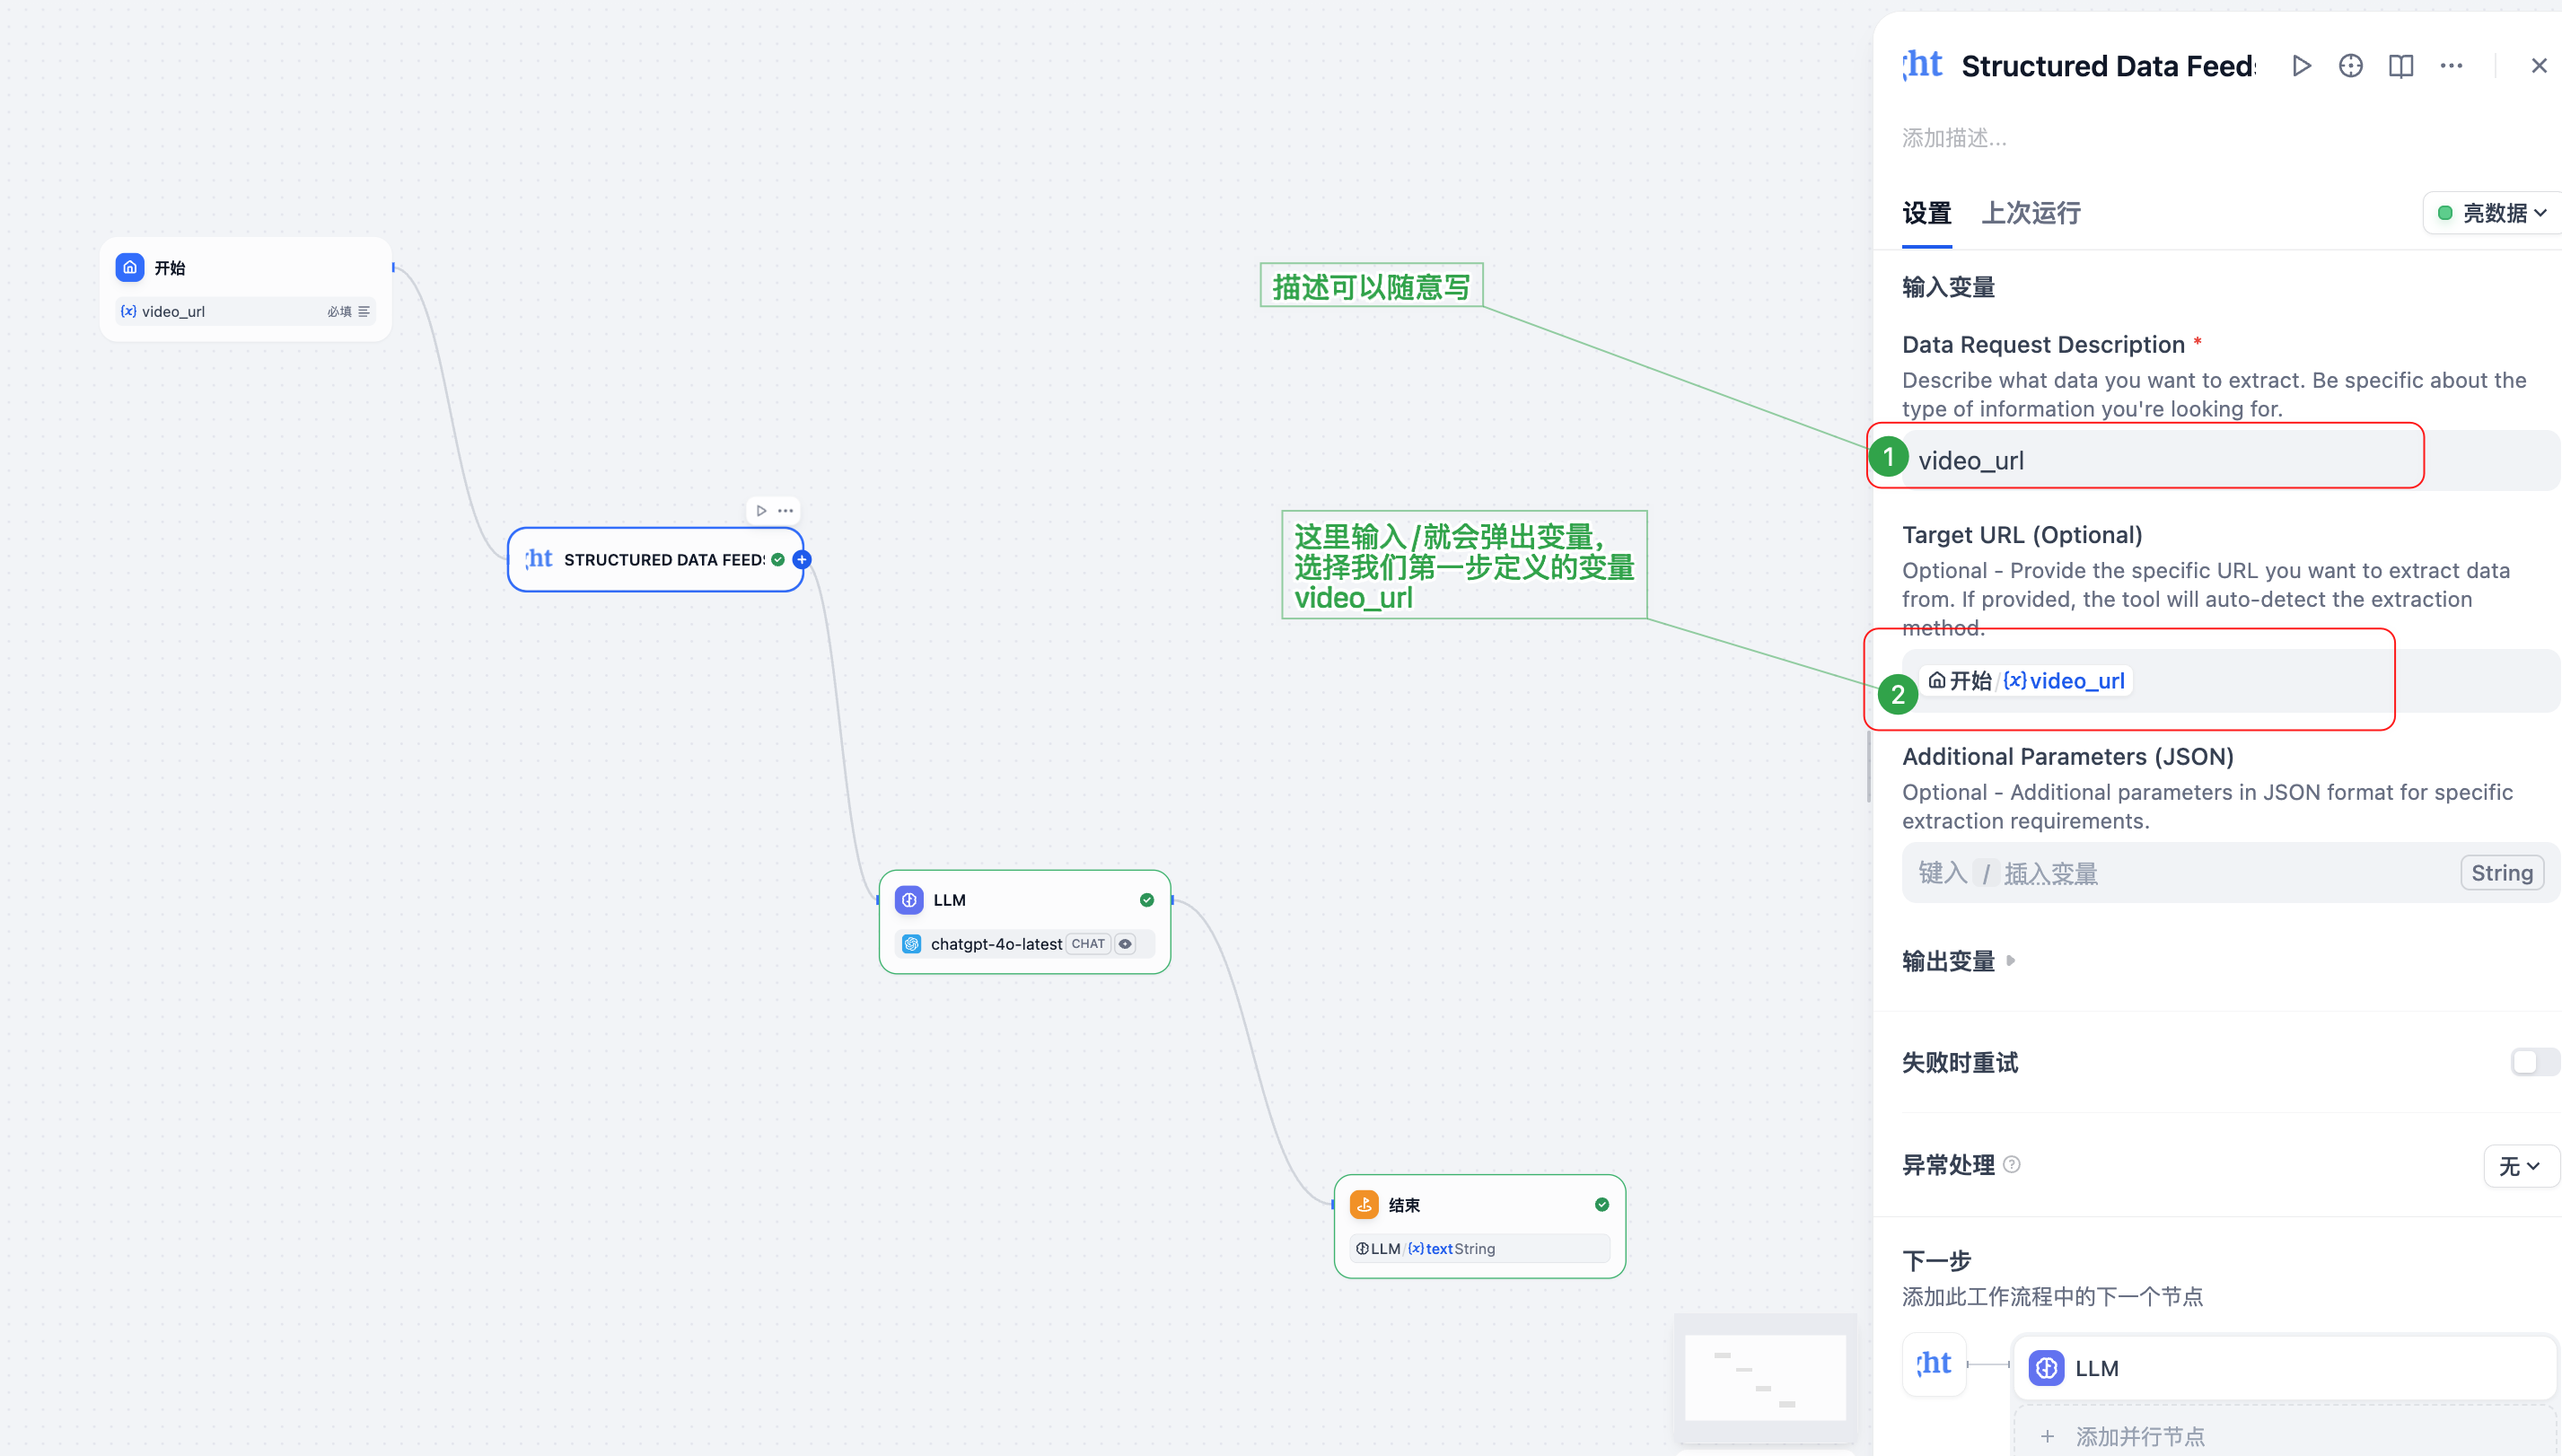Click the chatgpt-4o-latest model icon in LLM node
Image resolution: width=2562 pixels, height=1456 pixels.
tap(912, 943)
